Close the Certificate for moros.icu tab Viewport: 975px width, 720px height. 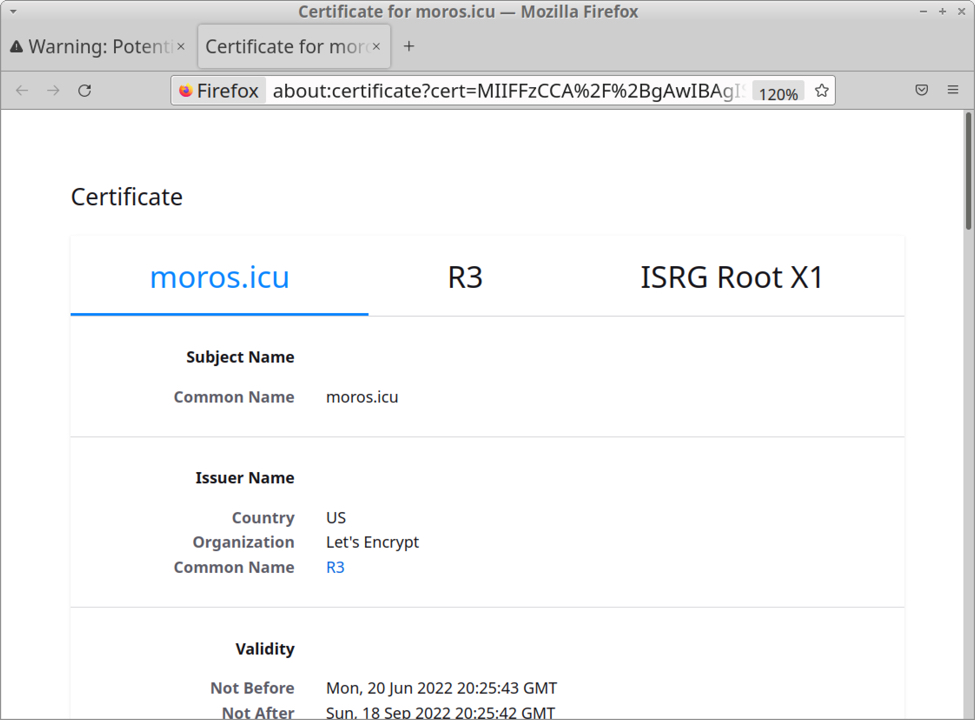pyautogui.click(x=376, y=46)
